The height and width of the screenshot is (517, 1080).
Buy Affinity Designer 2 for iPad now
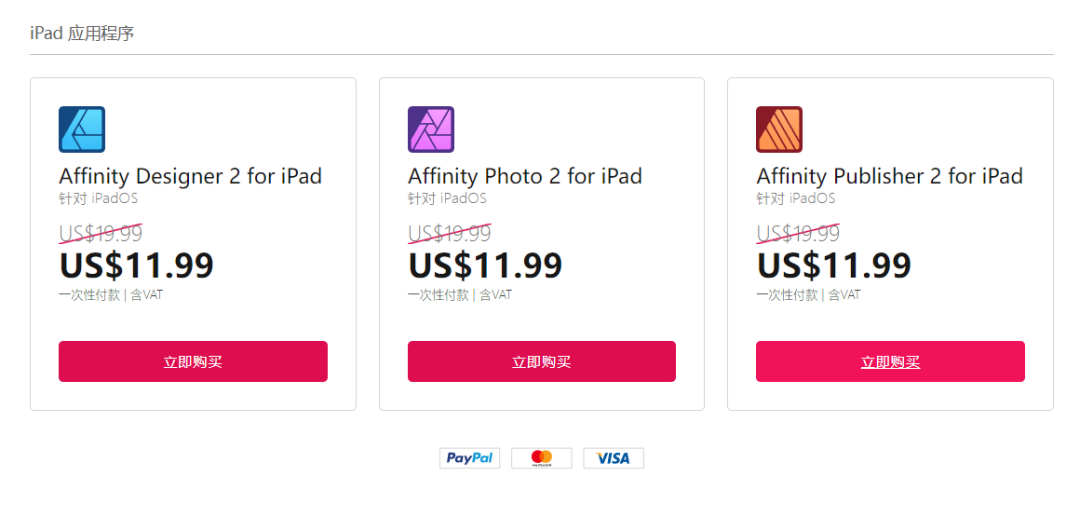[x=193, y=361]
